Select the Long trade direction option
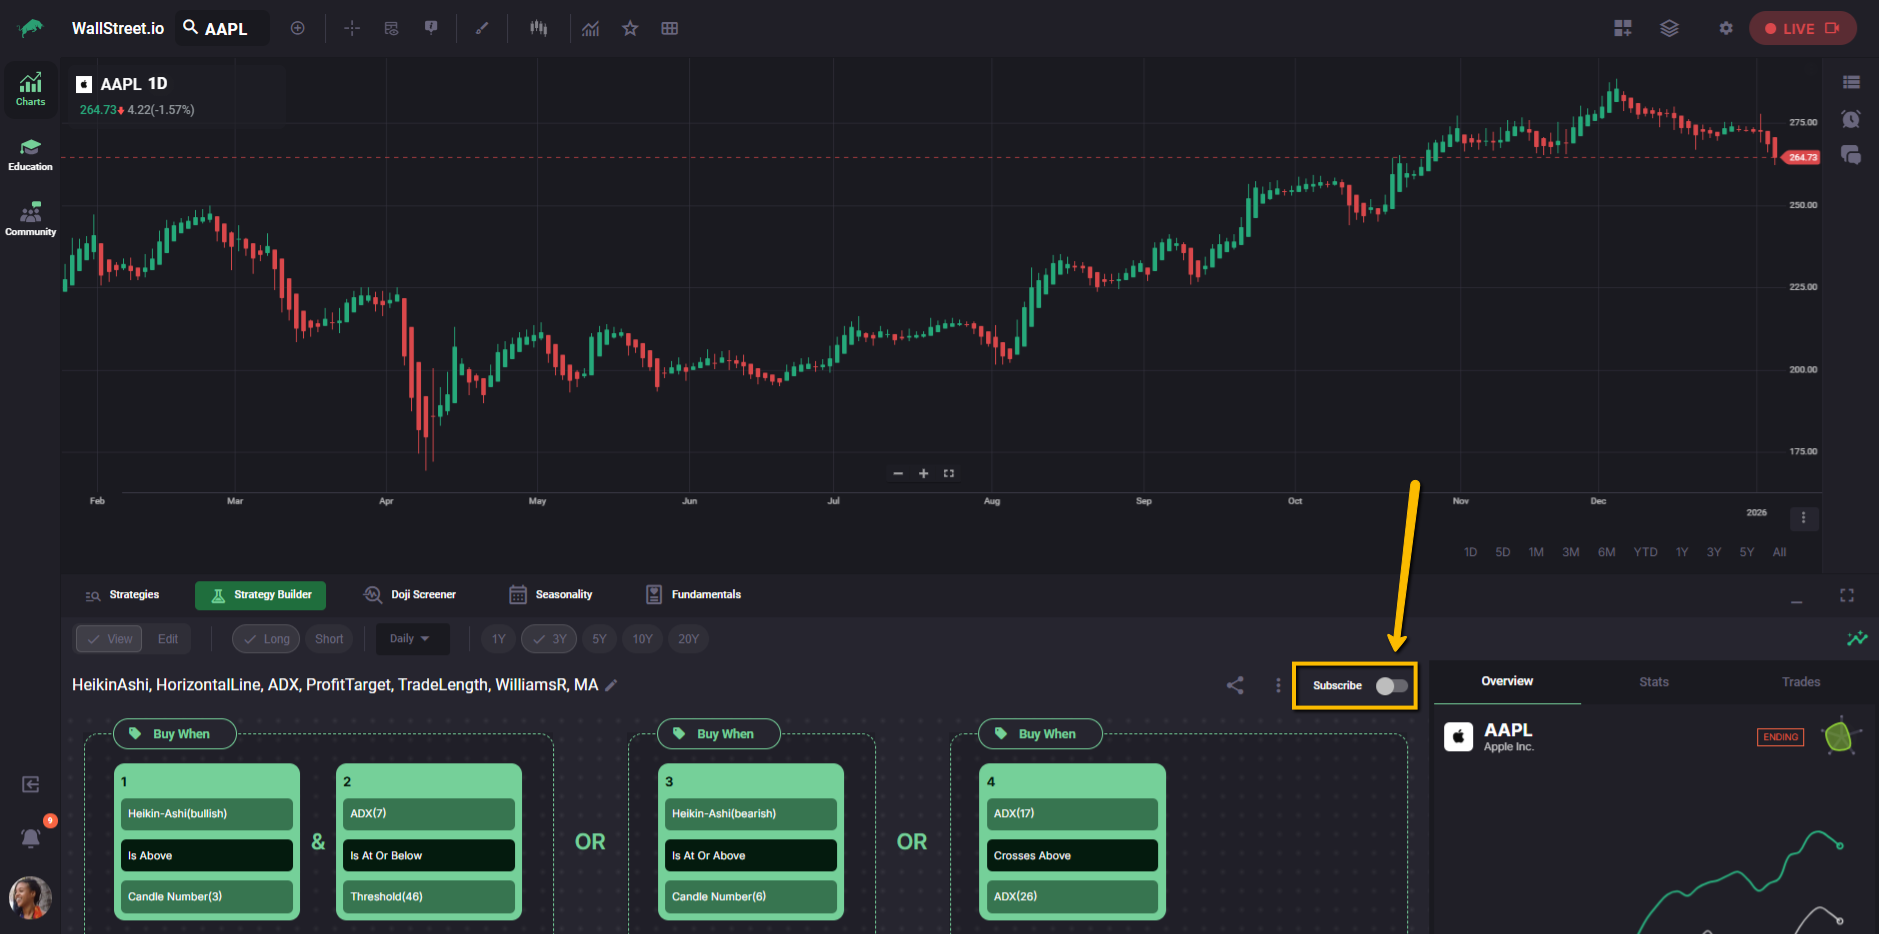 pyautogui.click(x=266, y=639)
